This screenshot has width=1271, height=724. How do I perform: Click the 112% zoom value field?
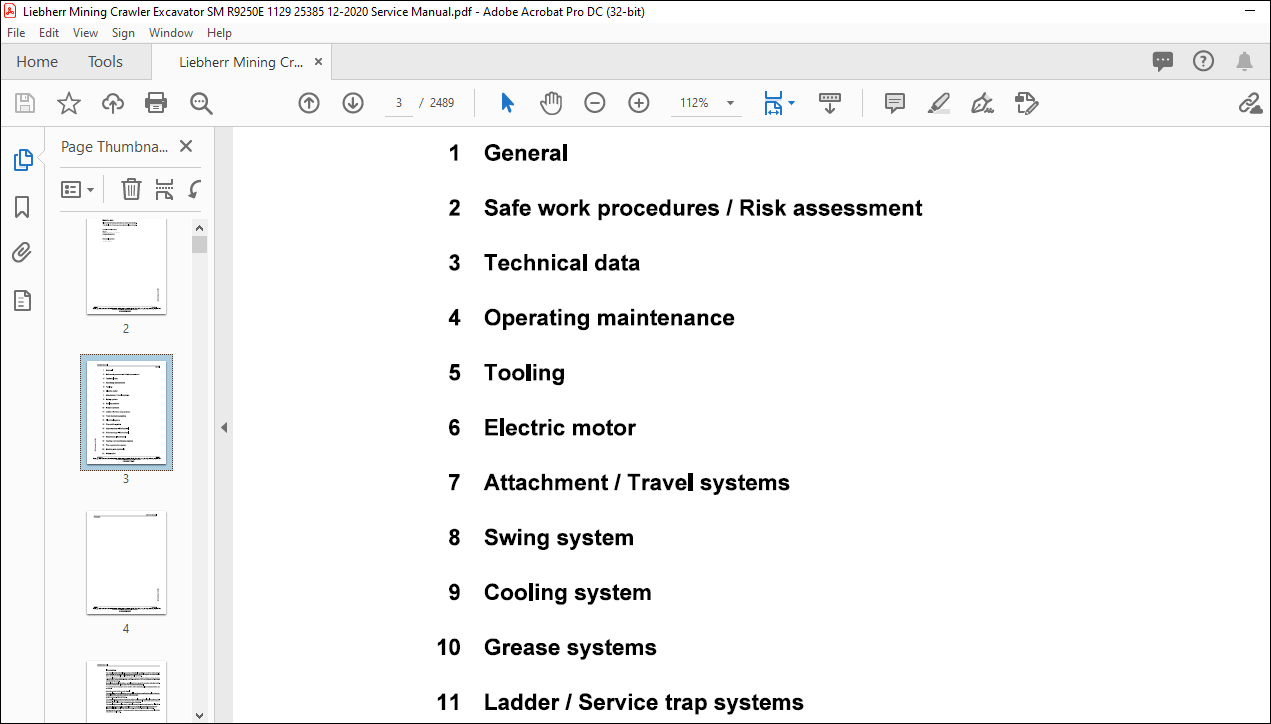(694, 103)
